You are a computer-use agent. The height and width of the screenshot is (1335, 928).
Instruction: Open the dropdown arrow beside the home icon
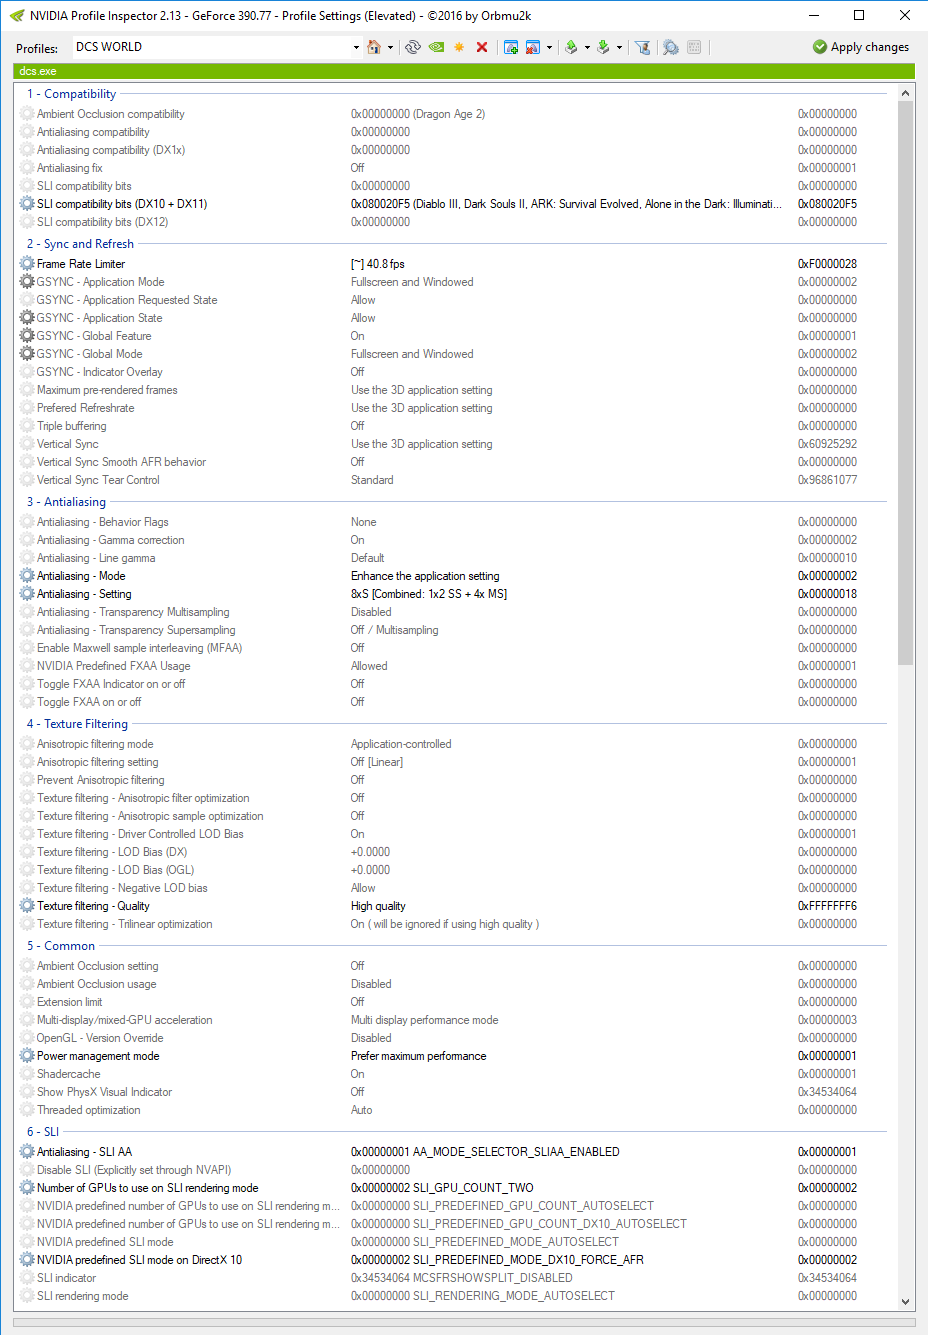(x=390, y=47)
